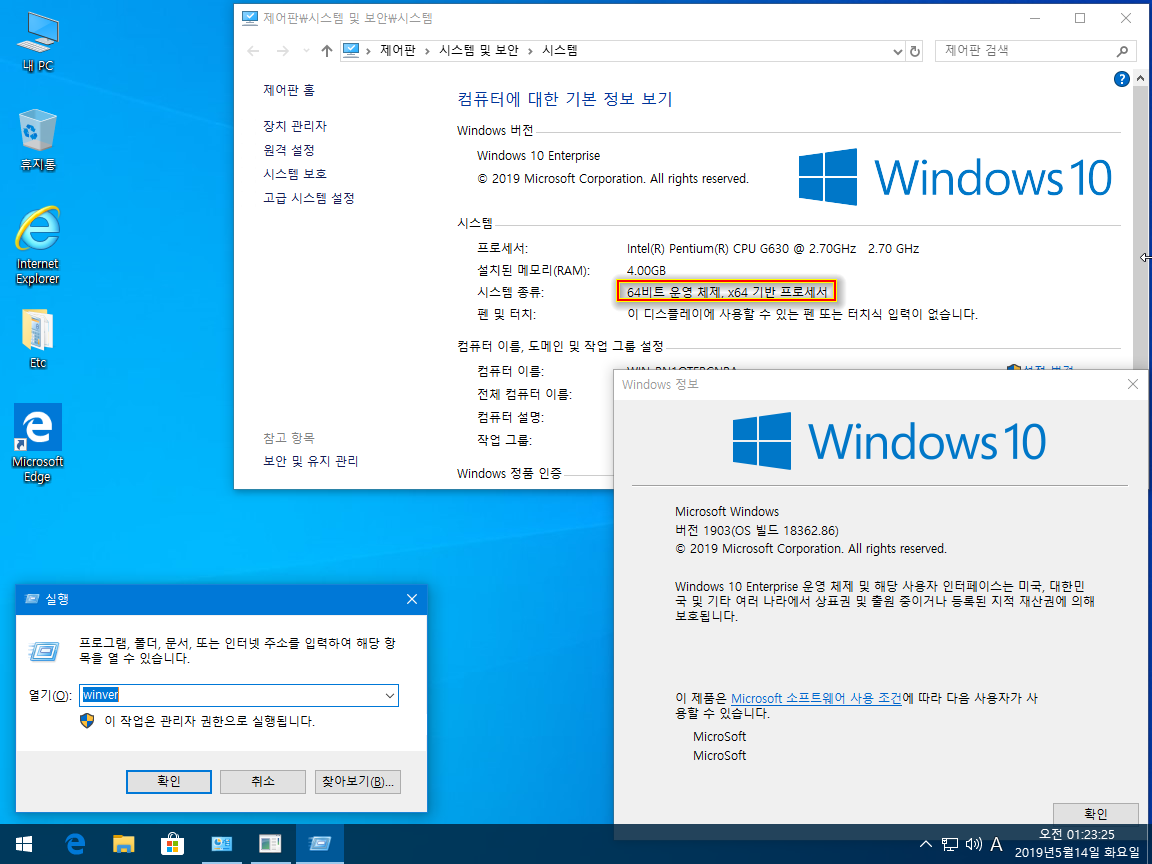Open the Windows Start menu
The image size is (1152, 864).
tap(24, 844)
